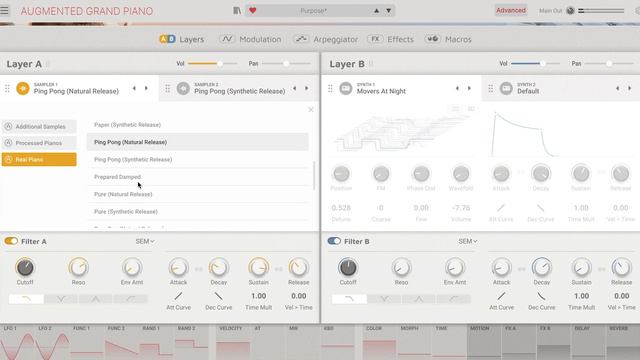This screenshot has height=360, width=640.
Task: Open Filter B SEM type dropdown
Action: 468,242
